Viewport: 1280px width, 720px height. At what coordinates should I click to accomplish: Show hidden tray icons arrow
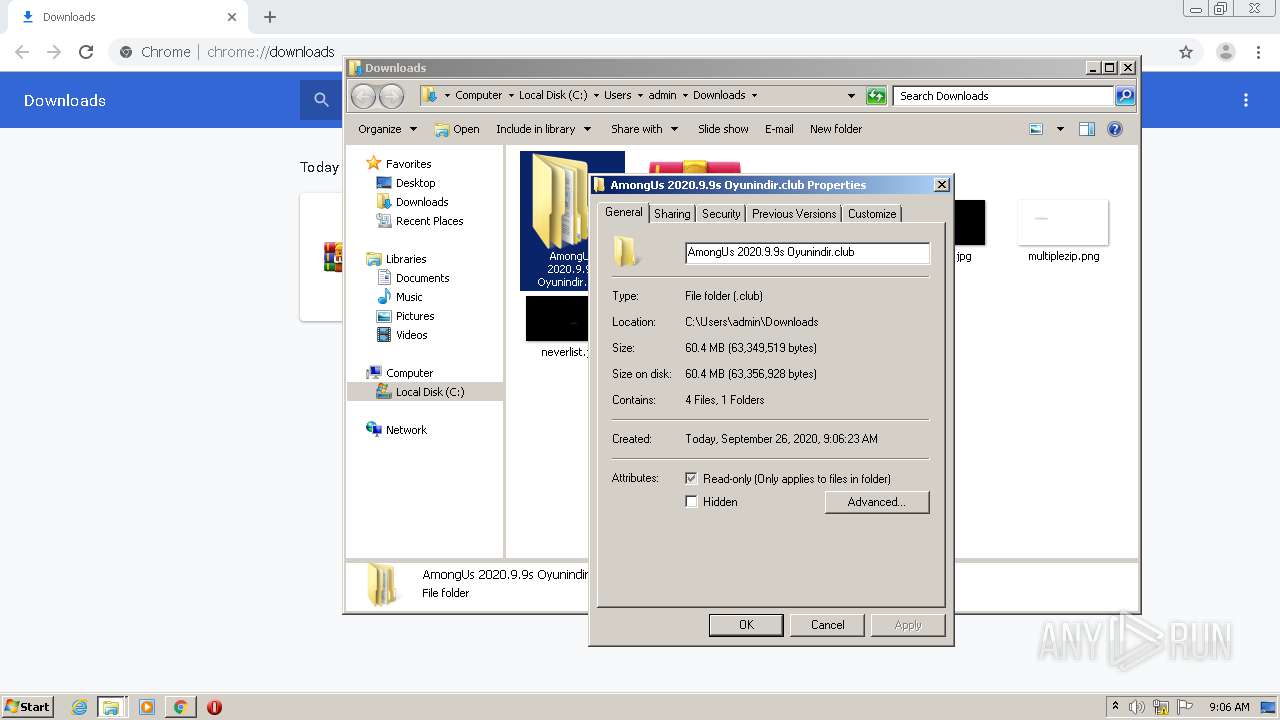point(1115,707)
